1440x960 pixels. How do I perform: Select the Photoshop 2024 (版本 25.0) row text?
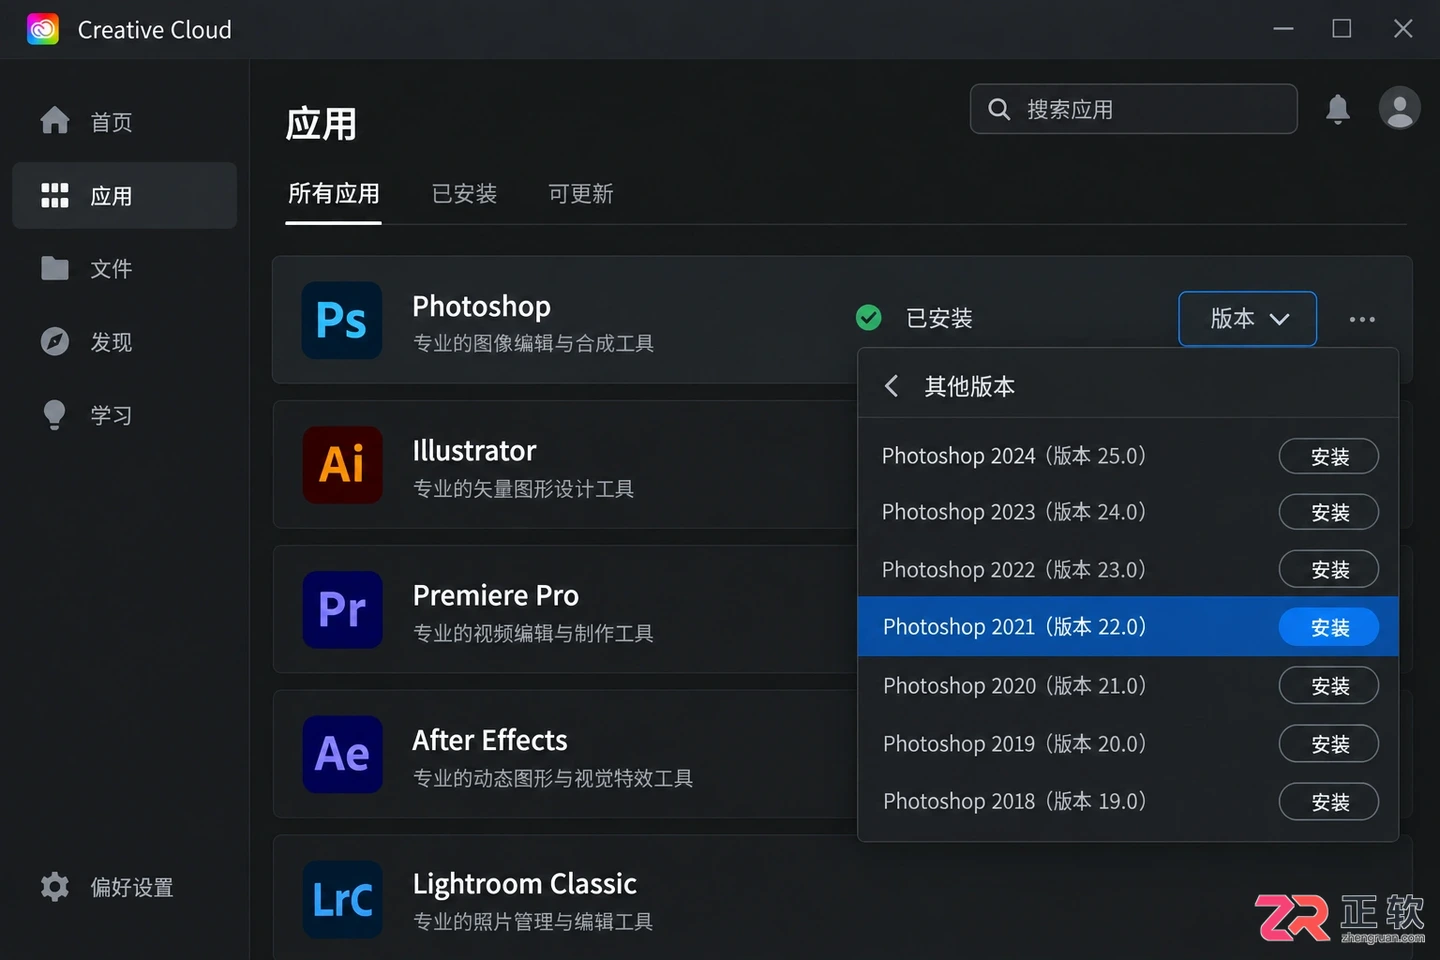tap(1013, 456)
